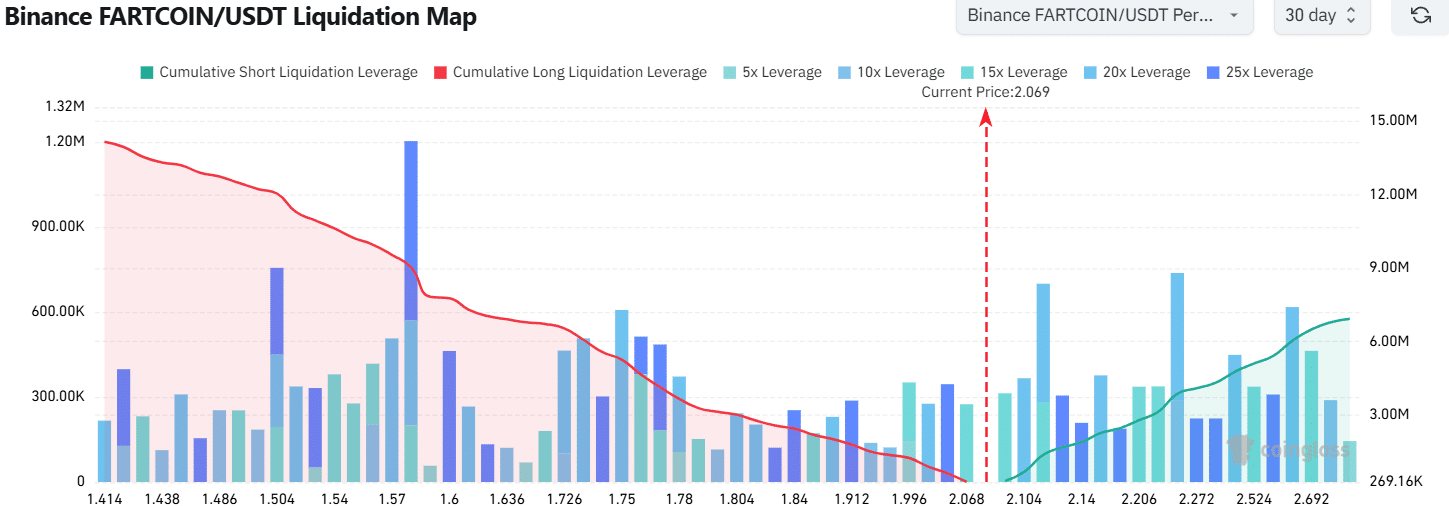Click the red Cumulative Long legend swatch
The height and width of the screenshot is (506, 1449).
point(440,72)
